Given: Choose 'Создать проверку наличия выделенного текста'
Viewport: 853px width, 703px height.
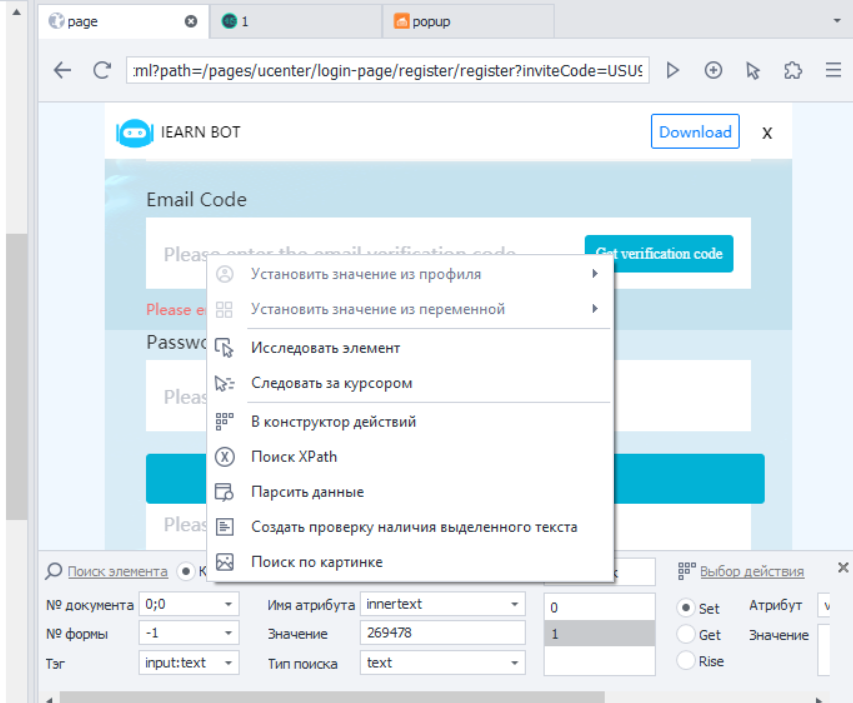Looking at the screenshot, I should coord(411,527).
